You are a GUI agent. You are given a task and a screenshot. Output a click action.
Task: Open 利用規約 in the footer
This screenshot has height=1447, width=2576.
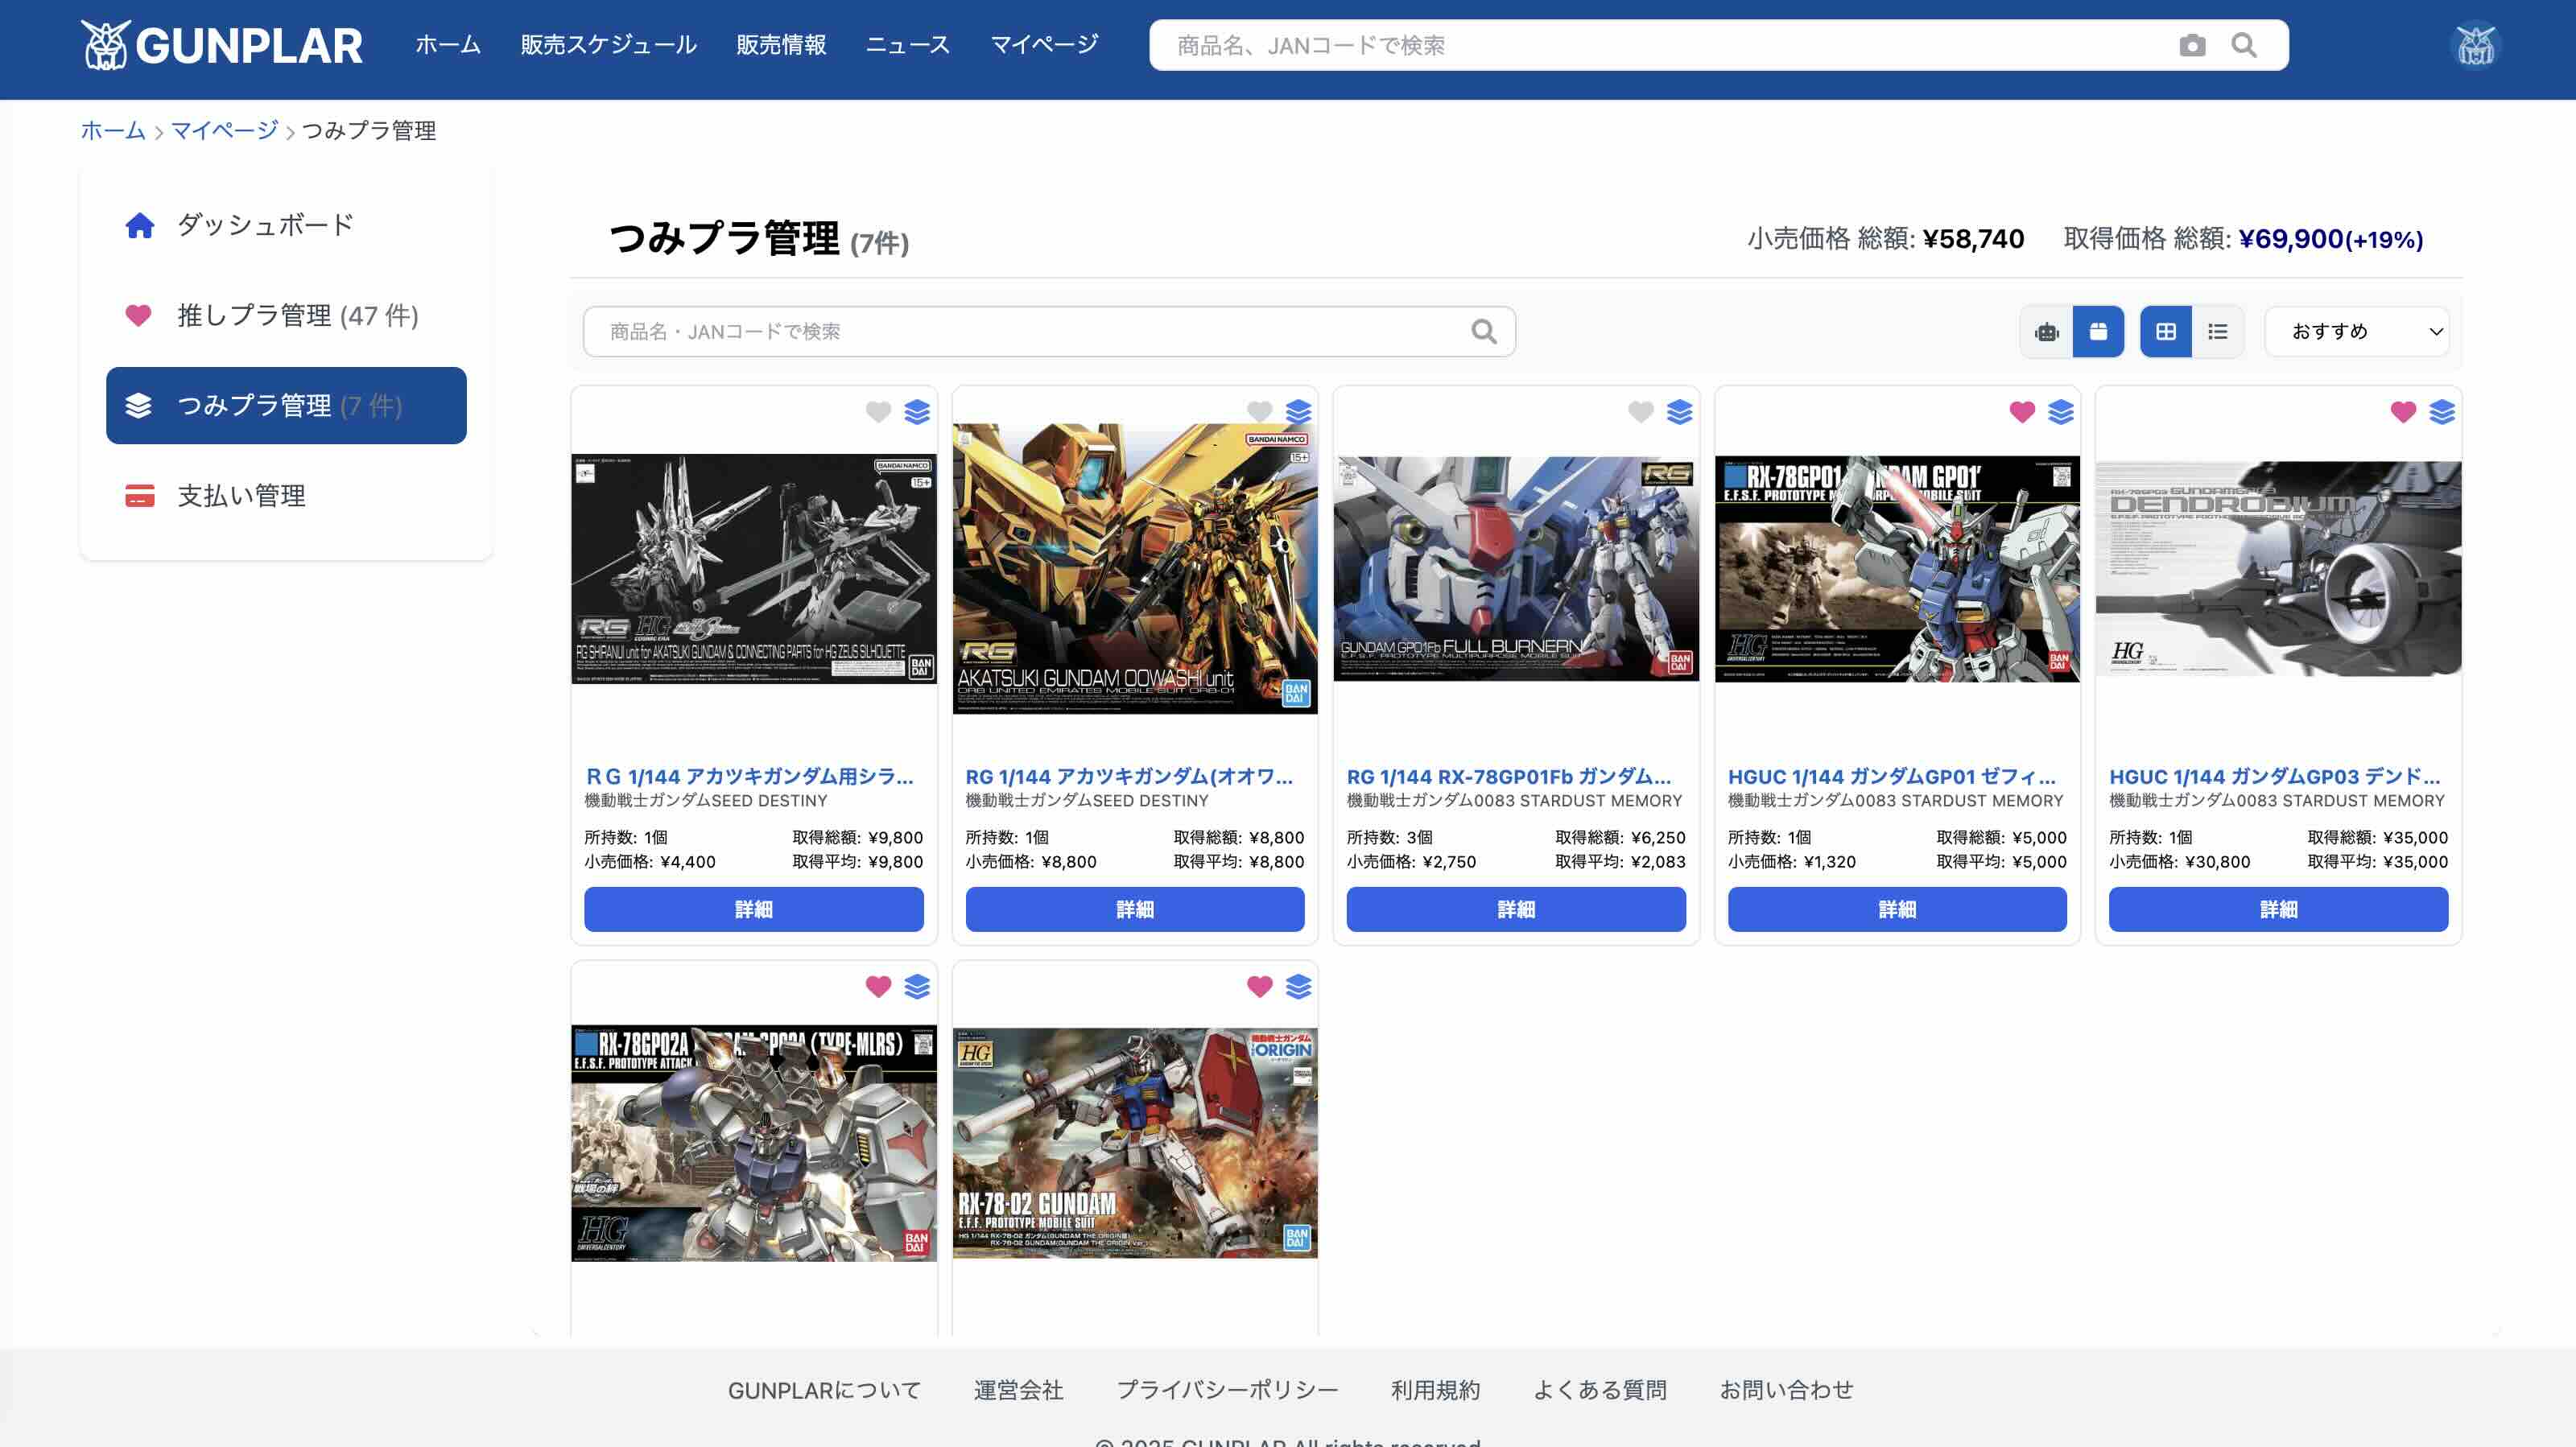click(x=1435, y=1390)
